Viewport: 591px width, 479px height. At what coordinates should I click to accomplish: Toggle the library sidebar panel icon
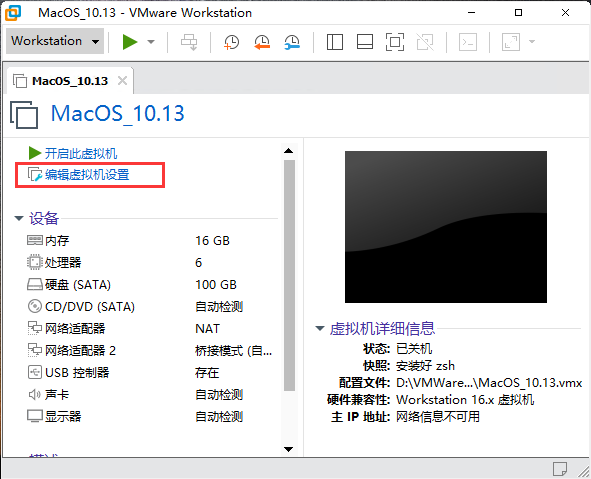(335, 42)
